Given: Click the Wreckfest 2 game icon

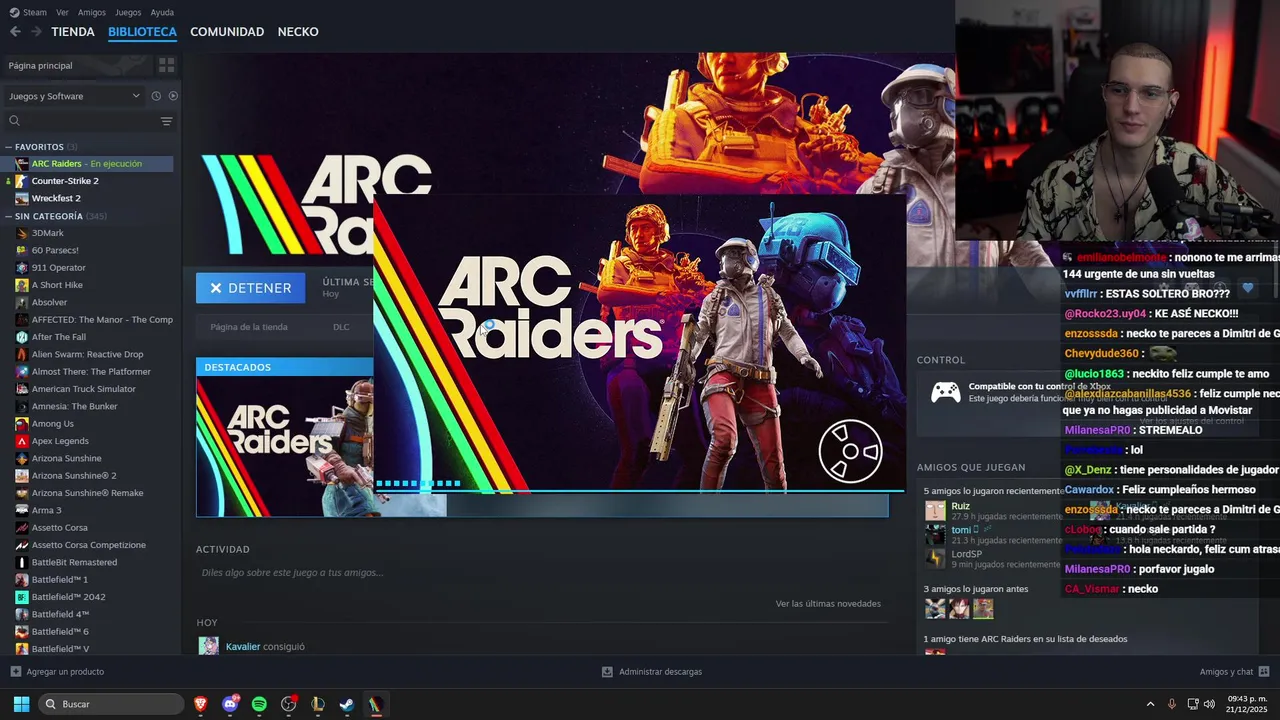Looking at the screenshot, I should (x=22, y=198).
